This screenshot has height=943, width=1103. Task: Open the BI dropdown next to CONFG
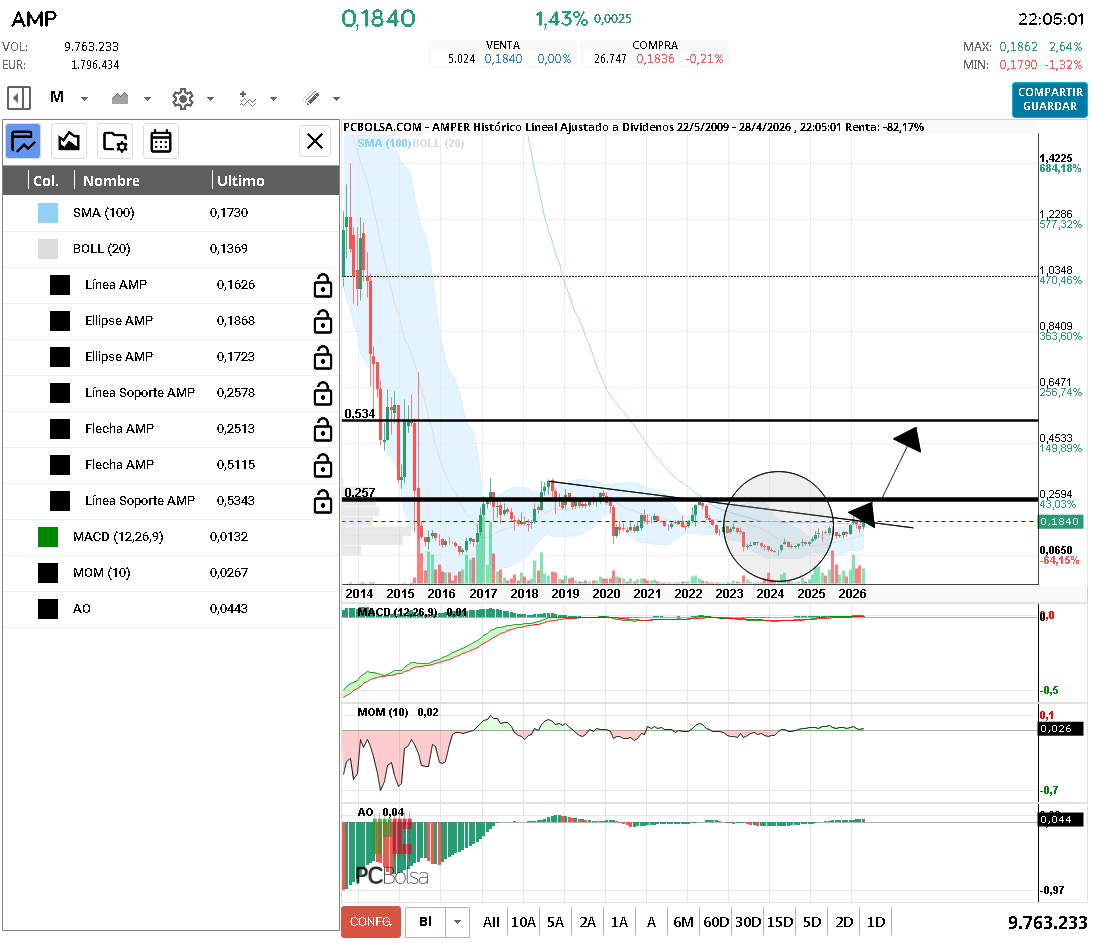(x=458, y=922)
